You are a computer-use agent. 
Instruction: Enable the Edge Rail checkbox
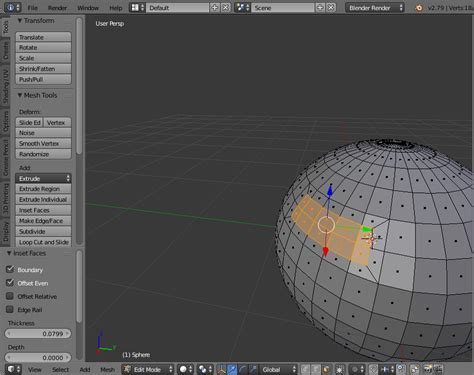(x=10, y=309)
